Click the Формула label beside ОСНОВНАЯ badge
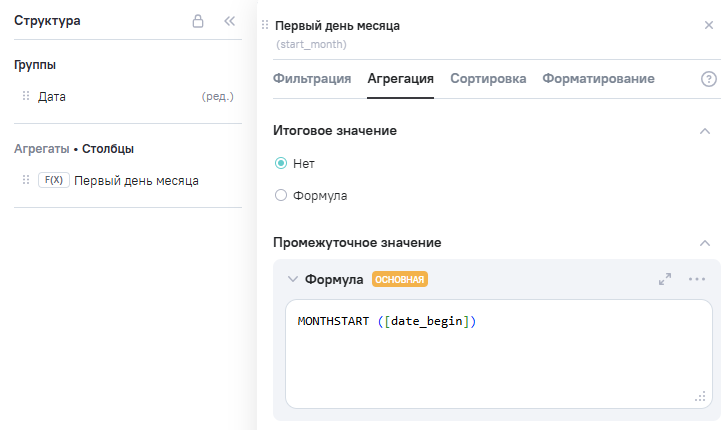 (334, 279)
